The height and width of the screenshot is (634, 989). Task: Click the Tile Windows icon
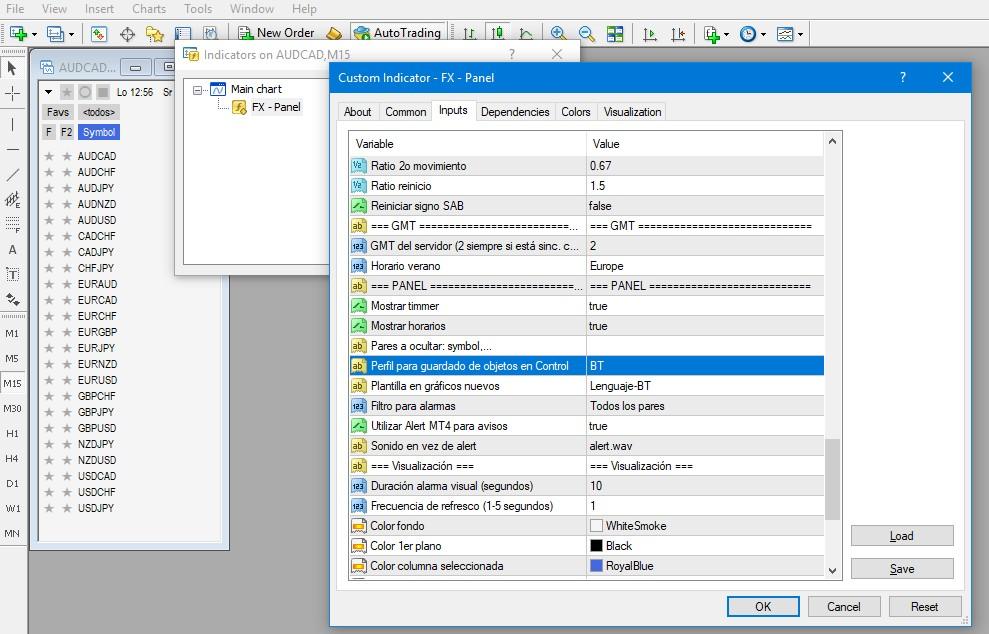pyautogui.click(x=615, y=33)
